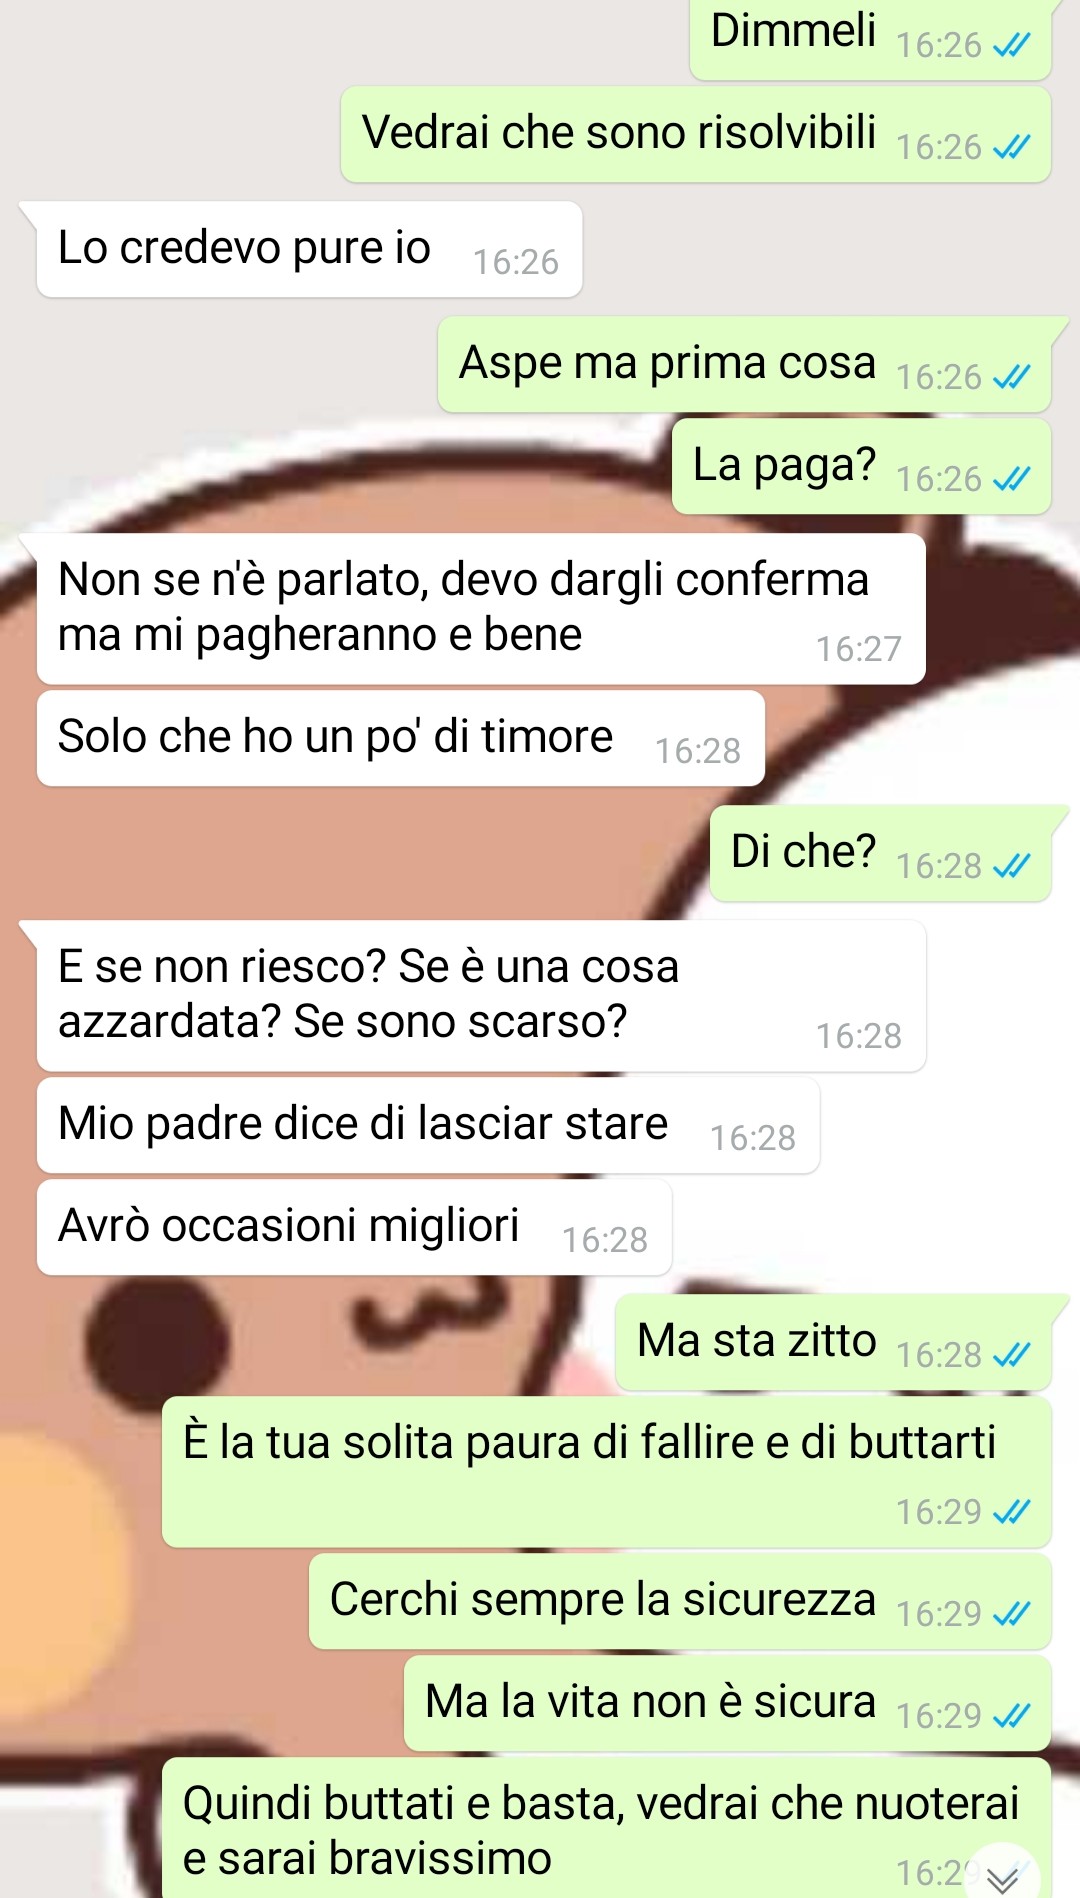Tap message 'Non se n'è parlato, devo dargli conferma'
Image resolution: width=1080 pixels, height=1898 pixels.
pos(481,608)
